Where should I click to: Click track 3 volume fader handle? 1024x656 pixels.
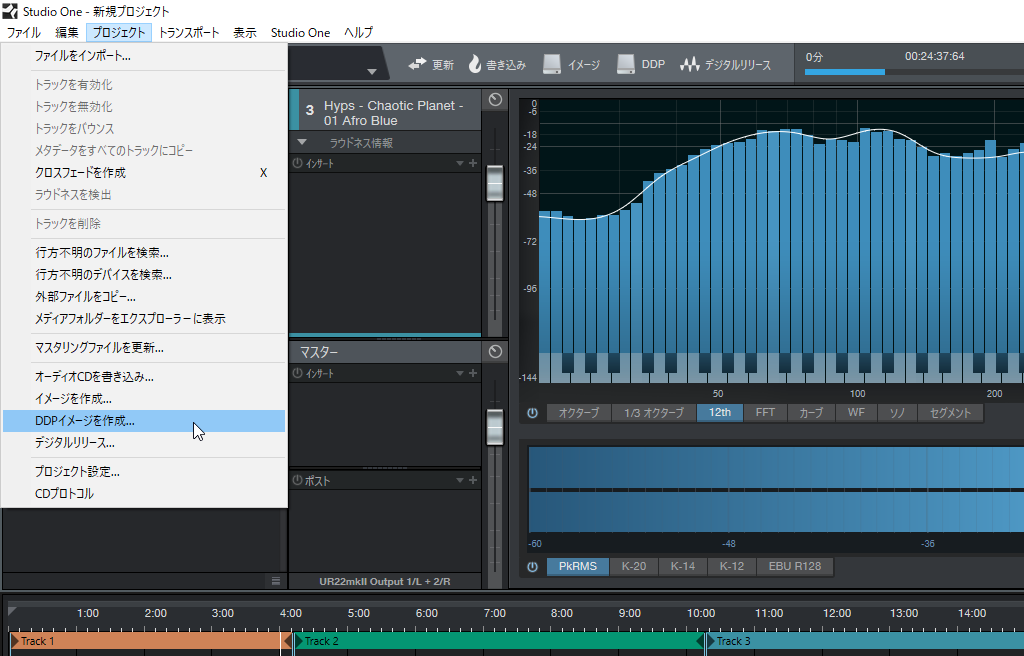point(495,184)
